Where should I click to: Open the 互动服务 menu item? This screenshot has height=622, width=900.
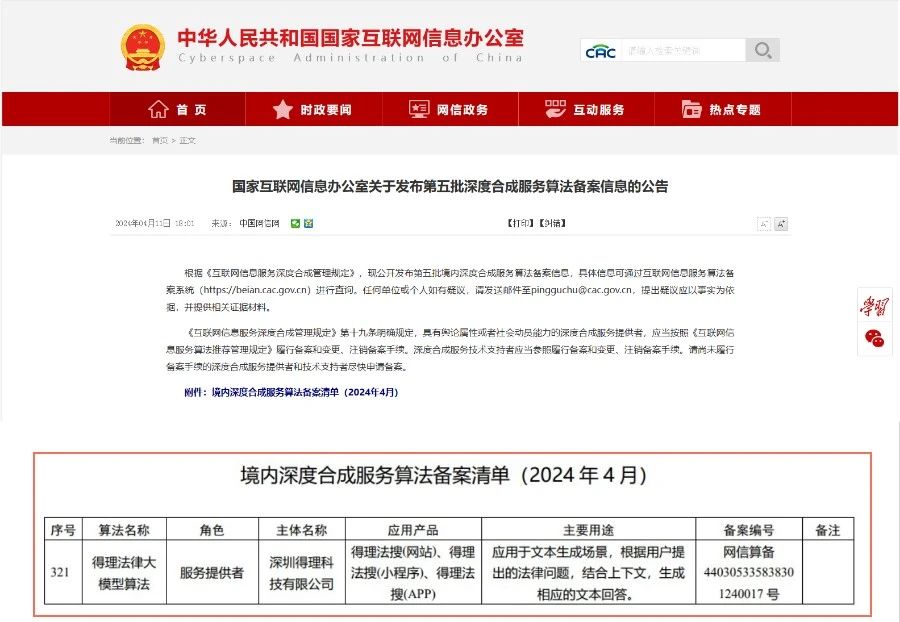(586, 109)
